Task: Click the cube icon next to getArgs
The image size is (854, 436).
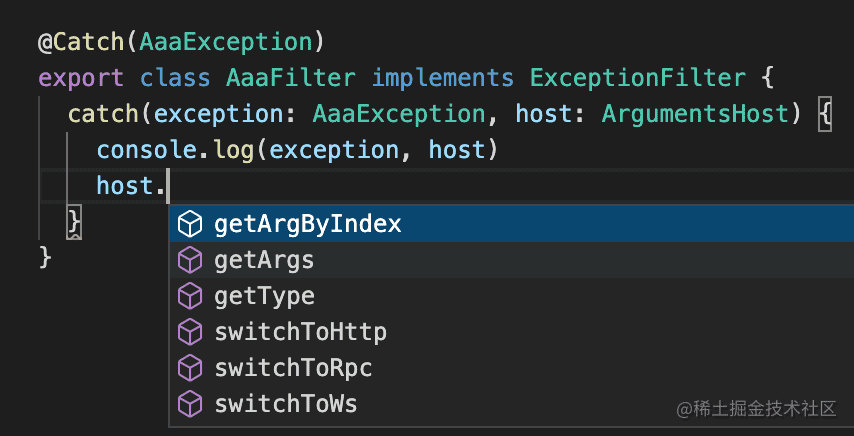Action: [190, 260]
